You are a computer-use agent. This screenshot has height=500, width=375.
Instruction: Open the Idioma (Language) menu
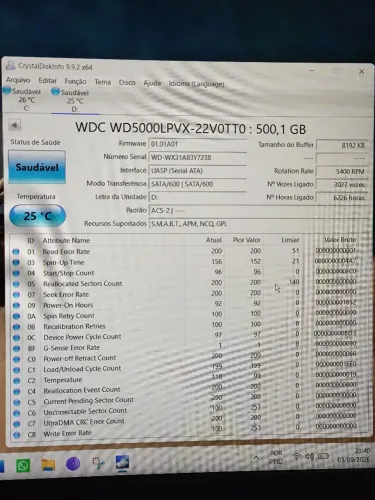tap(196, 84)
